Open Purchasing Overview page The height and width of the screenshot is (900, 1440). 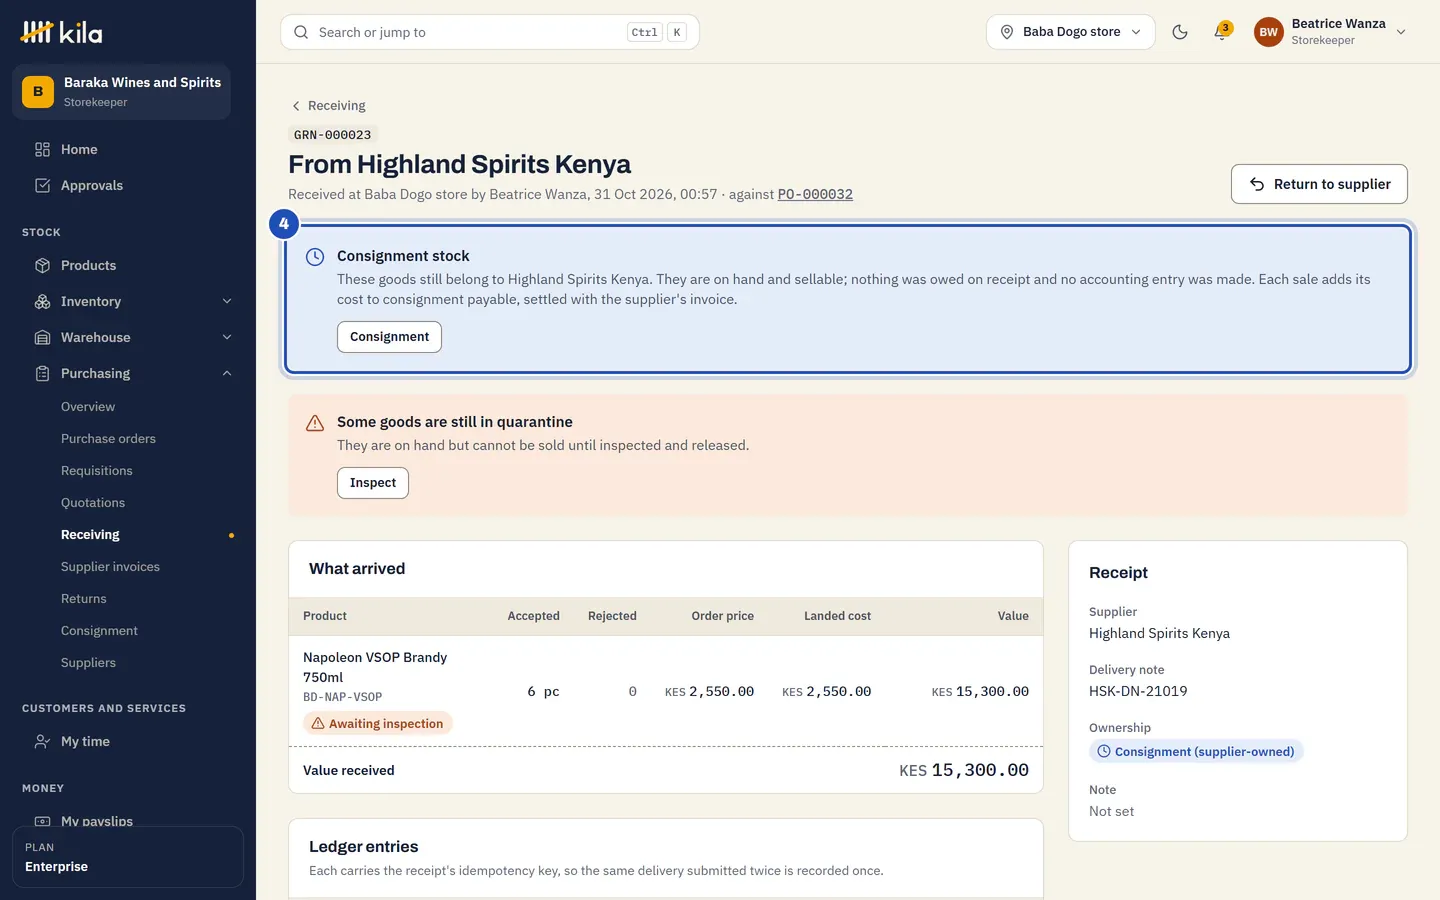point(88,407)
